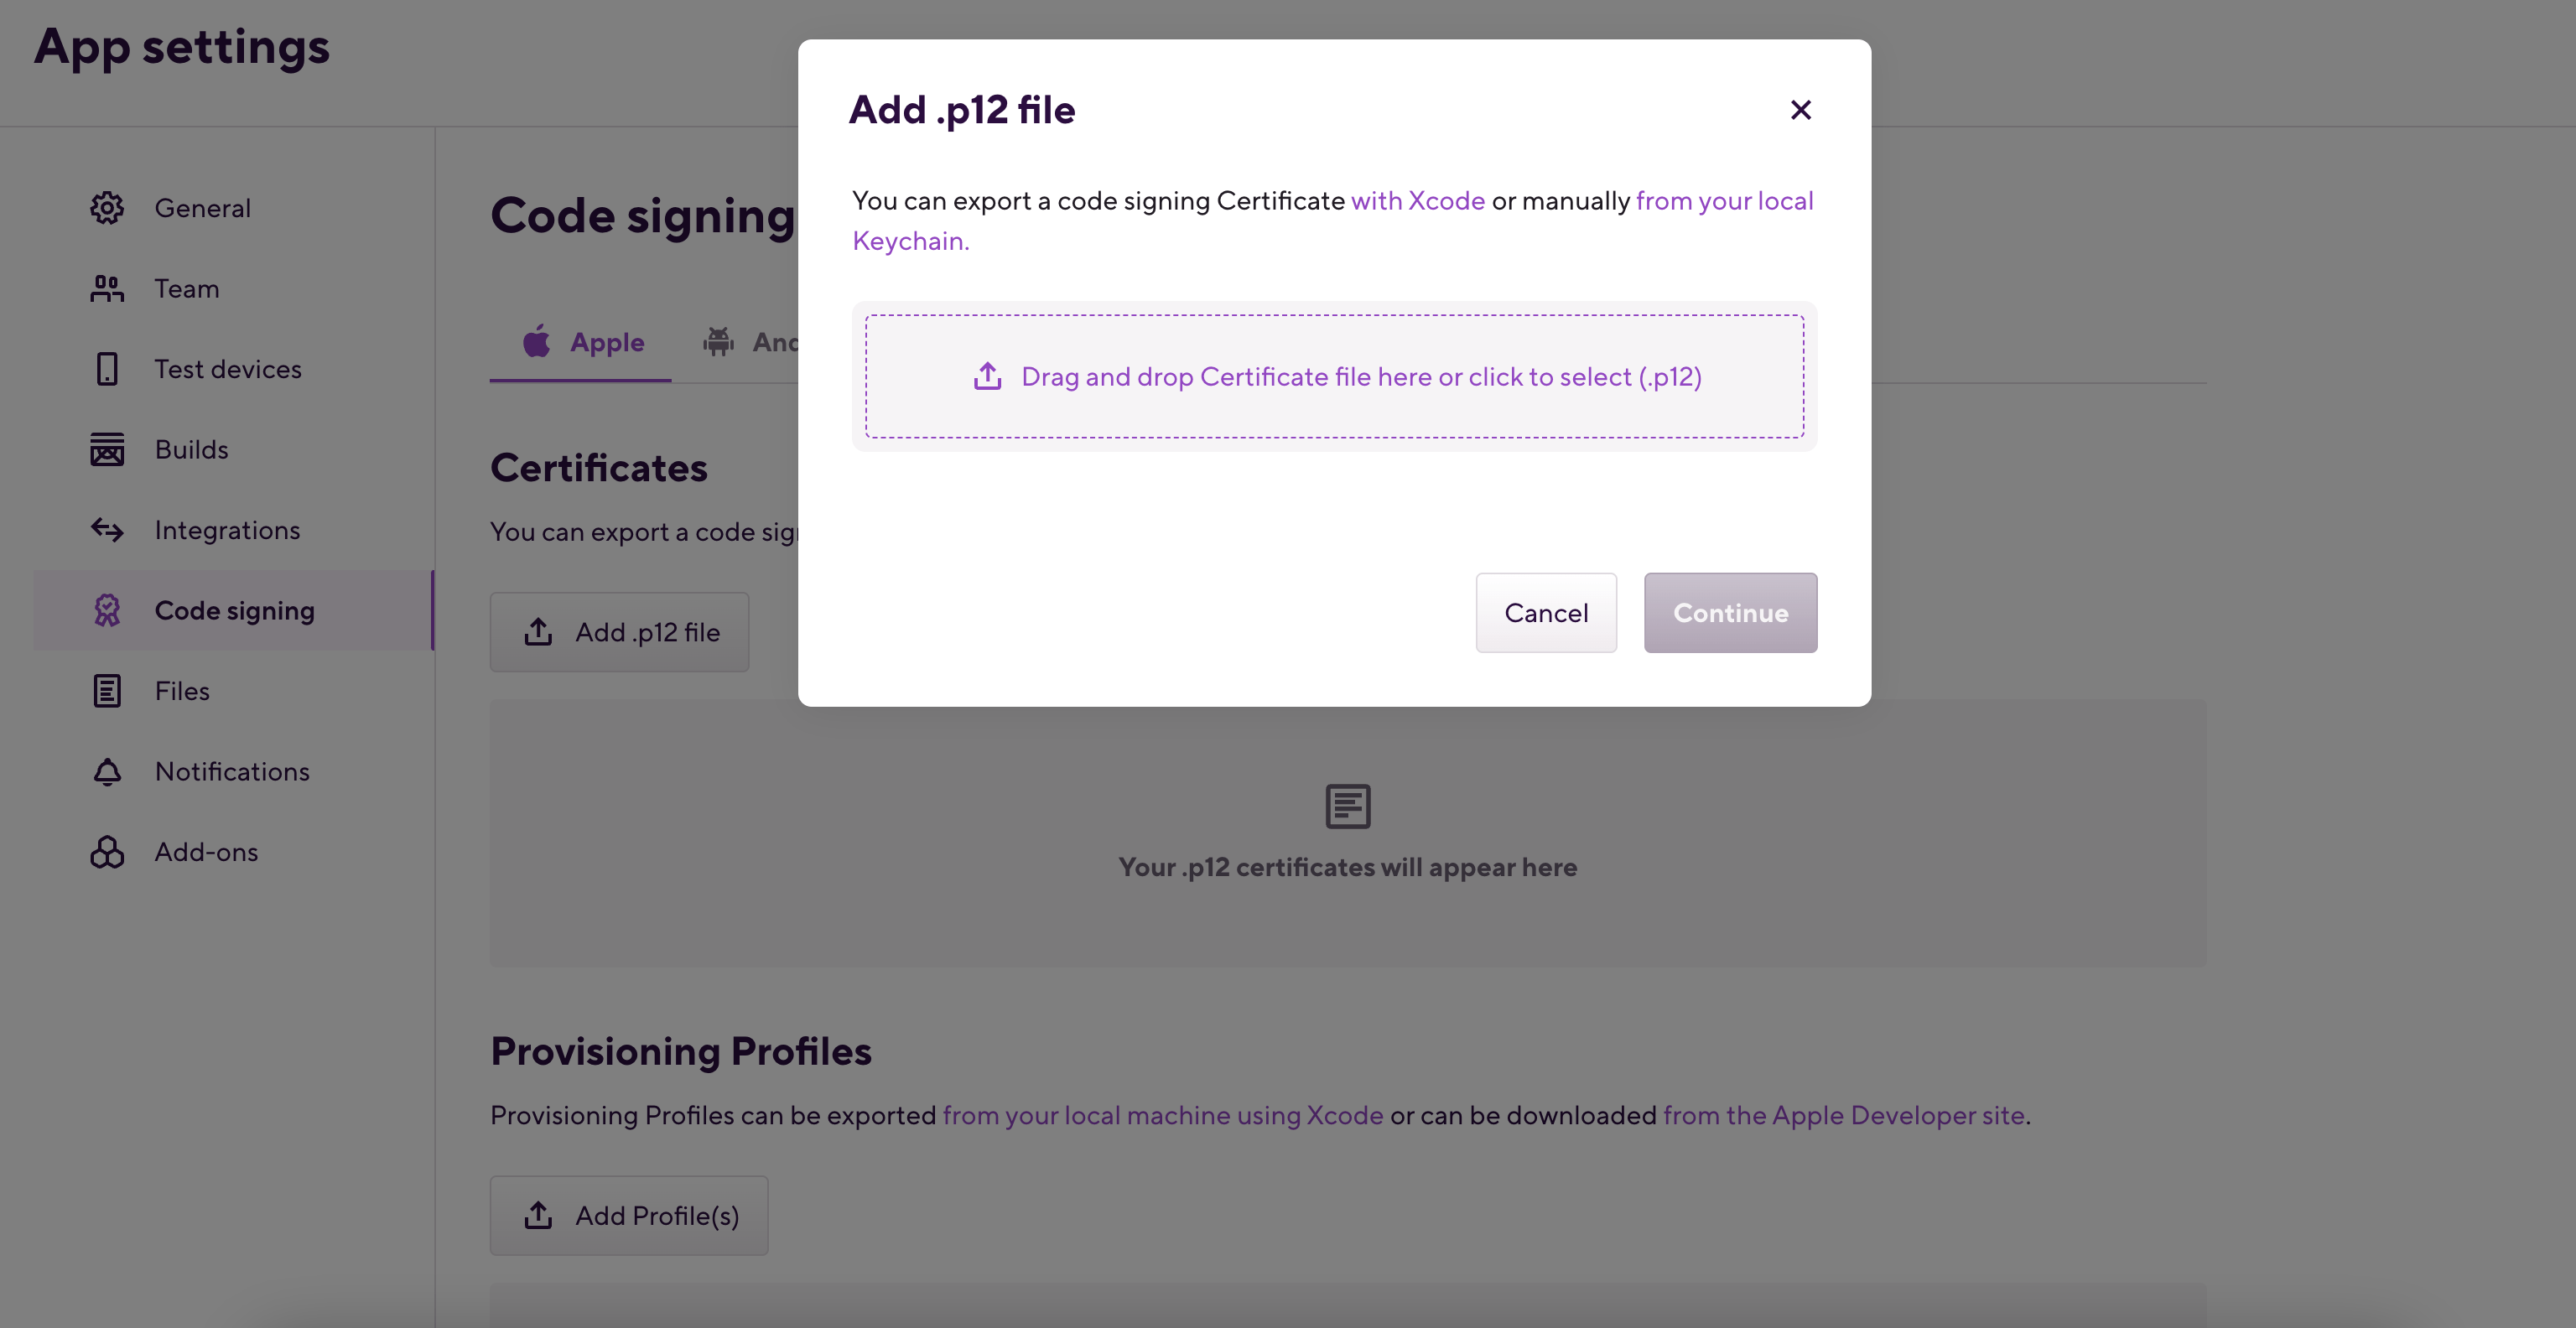The width and height of the screenshot is (2576, 1328).
Task: Select the Code signing badge icon
Action: click(x=107, y=610)
